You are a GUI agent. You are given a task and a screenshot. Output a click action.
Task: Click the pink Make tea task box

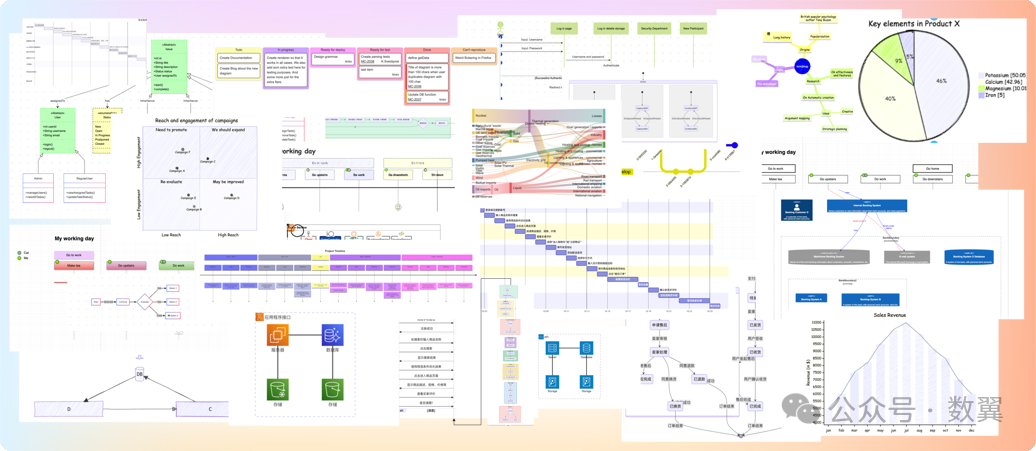click(x=73, y=265)
